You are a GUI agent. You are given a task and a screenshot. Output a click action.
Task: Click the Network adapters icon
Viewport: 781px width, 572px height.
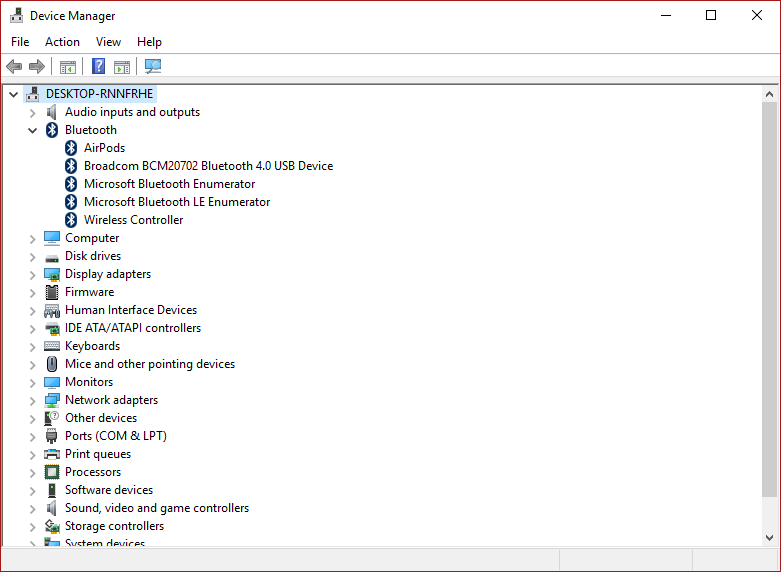point(52,400)
